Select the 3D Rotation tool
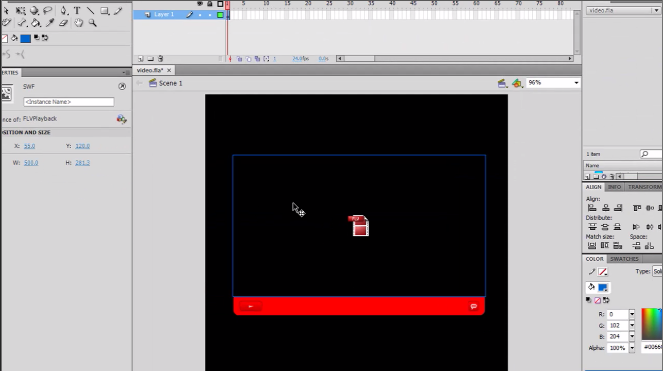 (x=34, y=11)
